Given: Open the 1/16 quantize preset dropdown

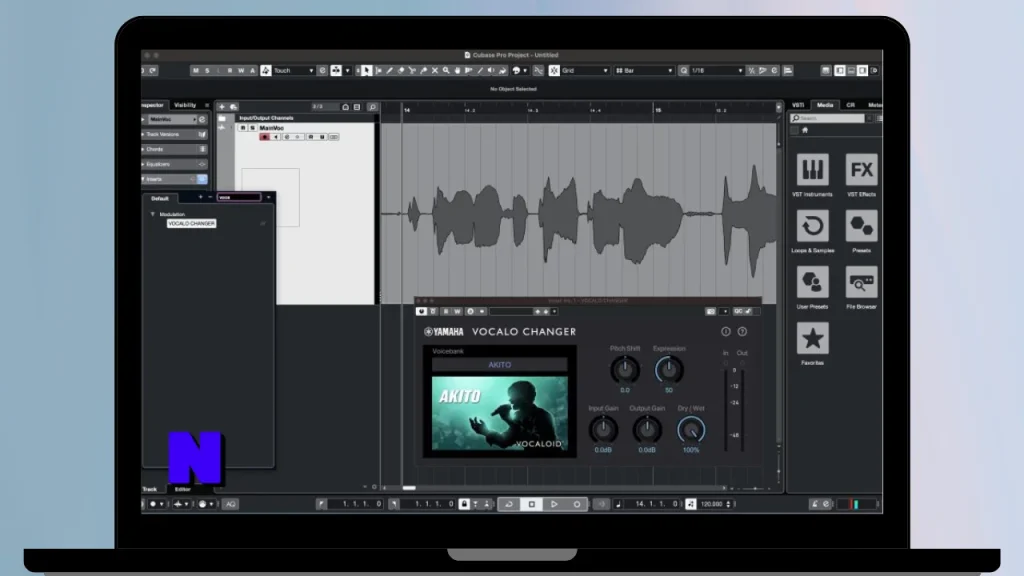Looking at the screenshot, I should point(716,71).
